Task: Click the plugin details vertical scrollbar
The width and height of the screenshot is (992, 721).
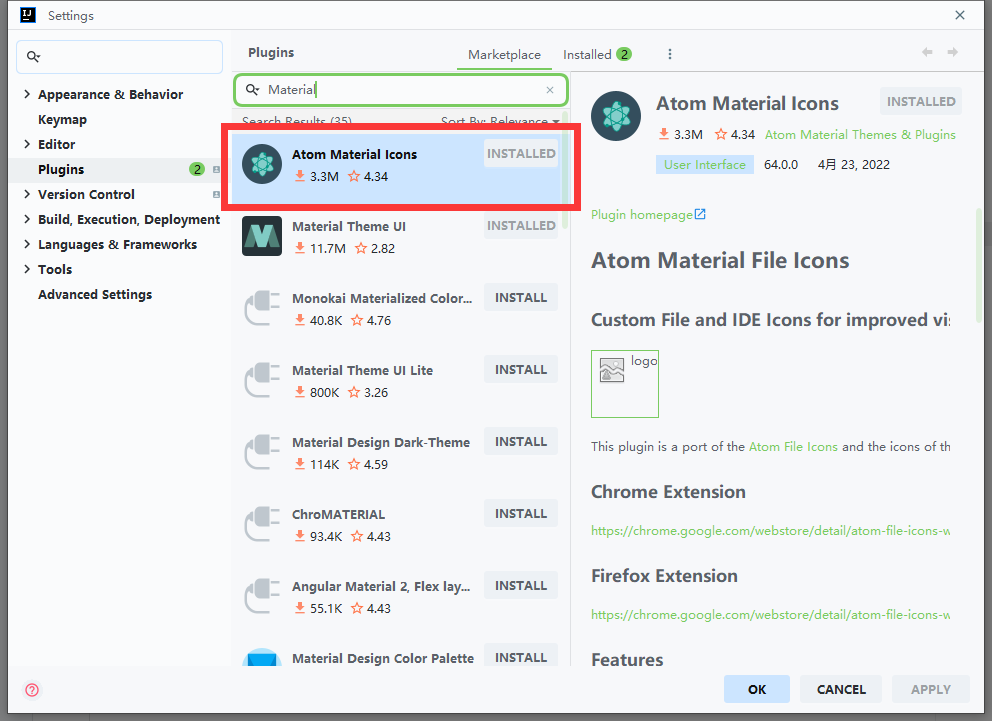Action: point(979,266)
